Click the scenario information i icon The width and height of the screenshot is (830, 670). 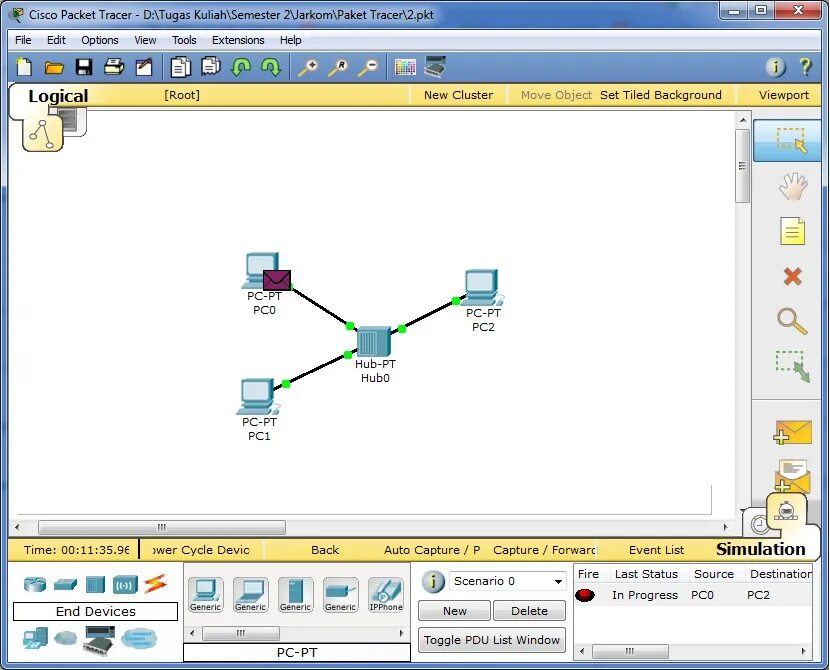(x=432, y=581)
